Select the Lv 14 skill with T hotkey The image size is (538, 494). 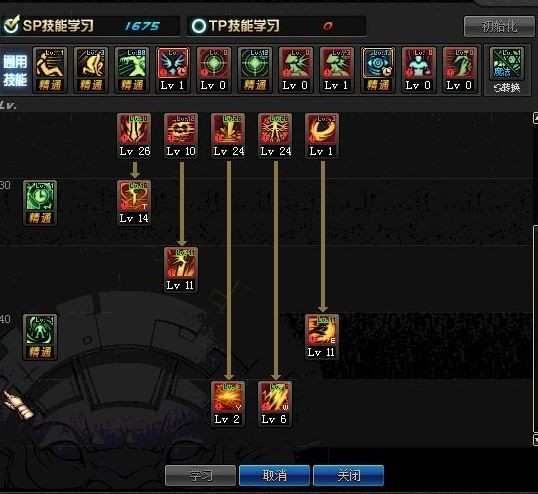coord(134,196)
